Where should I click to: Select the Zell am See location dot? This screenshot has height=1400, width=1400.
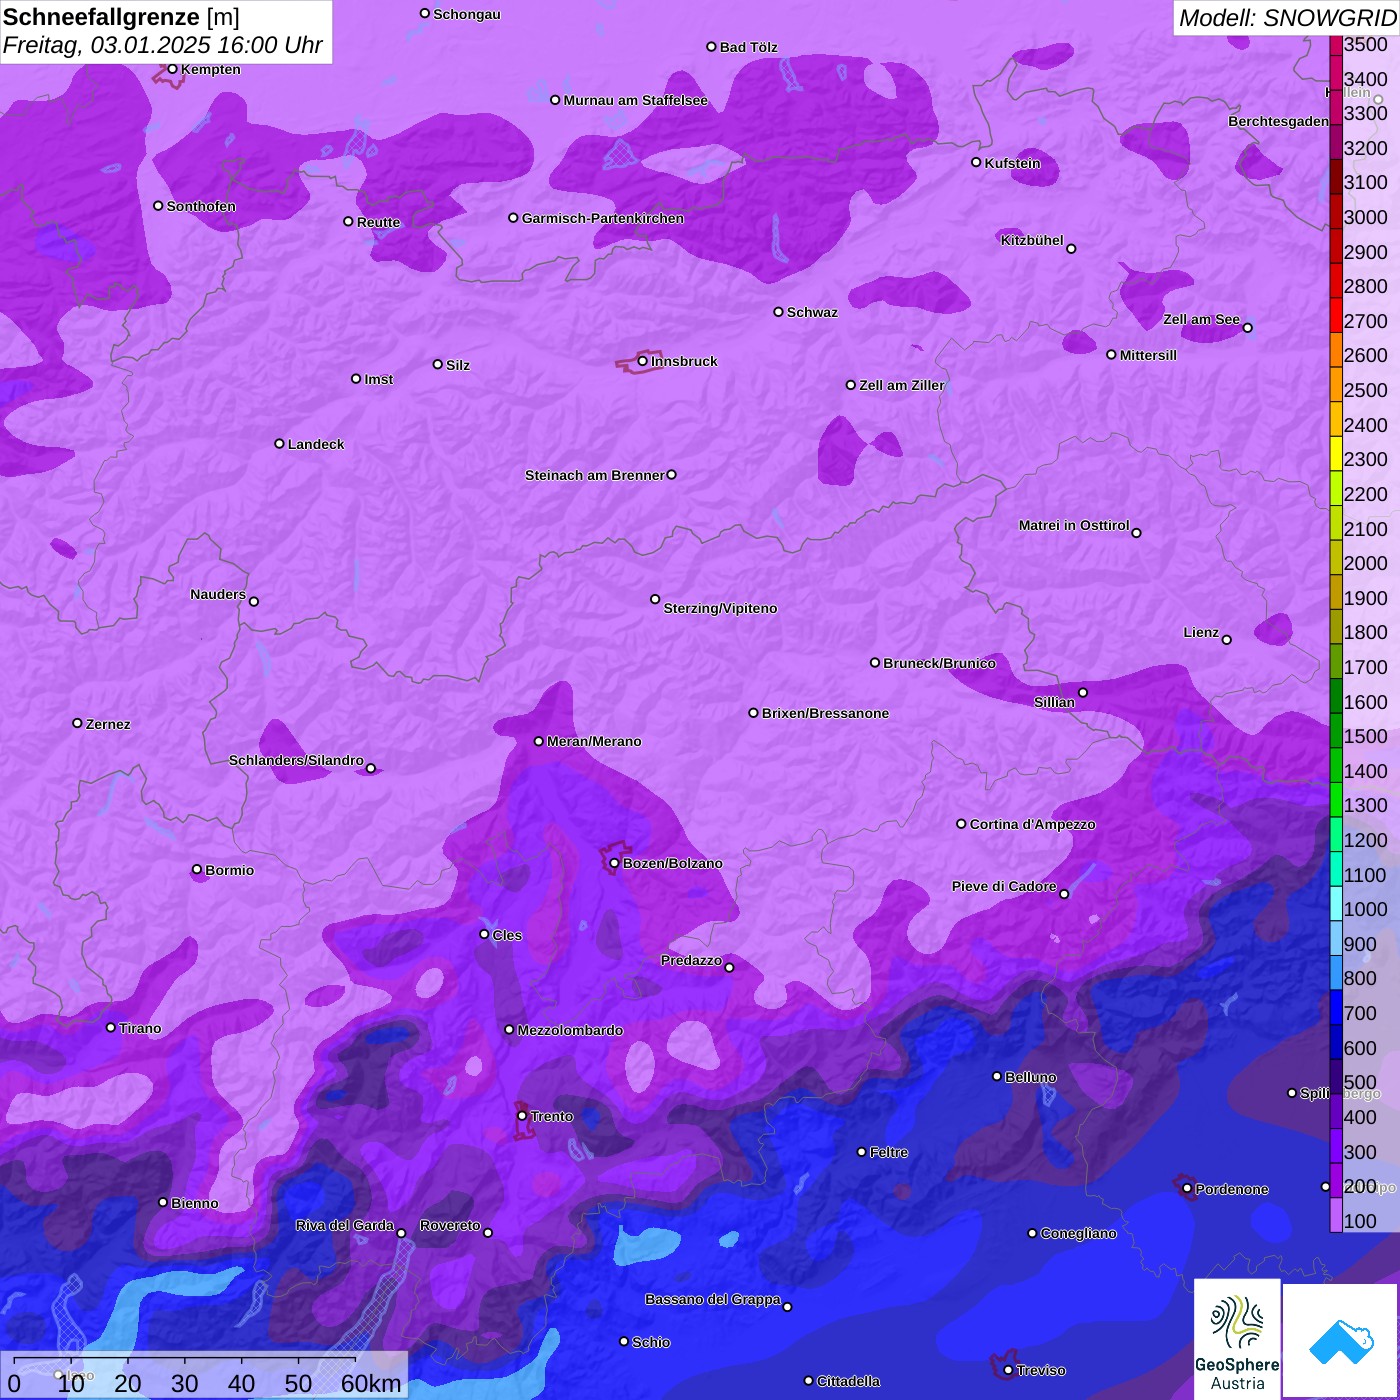(x=1247, y=328)
